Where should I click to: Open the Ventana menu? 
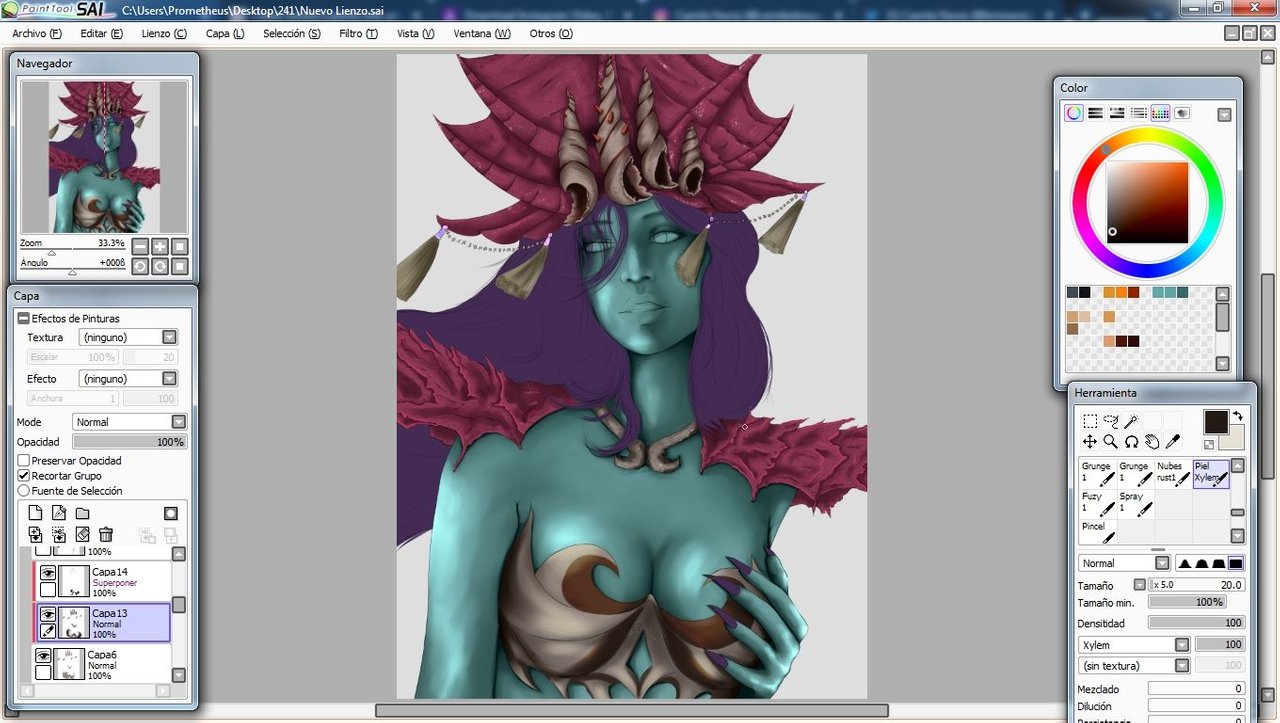[x=482, y=33]
